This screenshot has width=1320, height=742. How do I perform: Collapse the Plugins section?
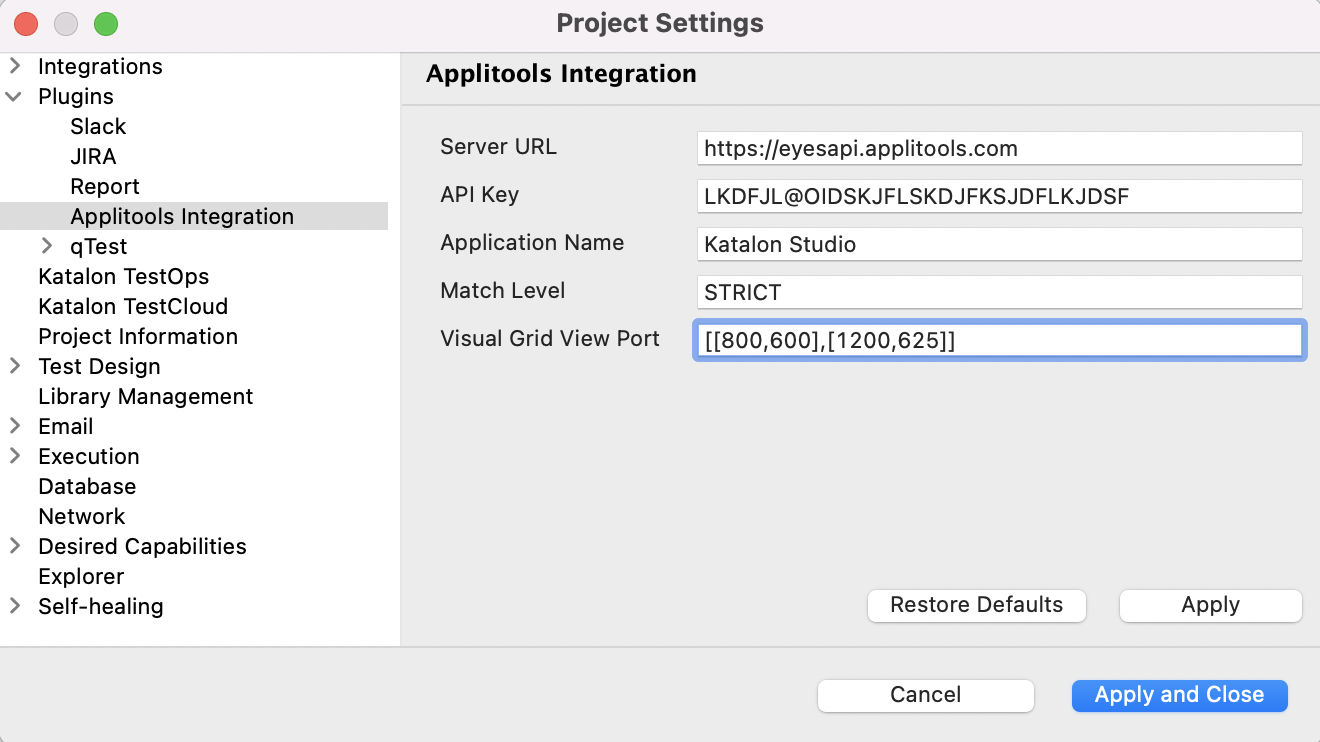click(16, 96)
